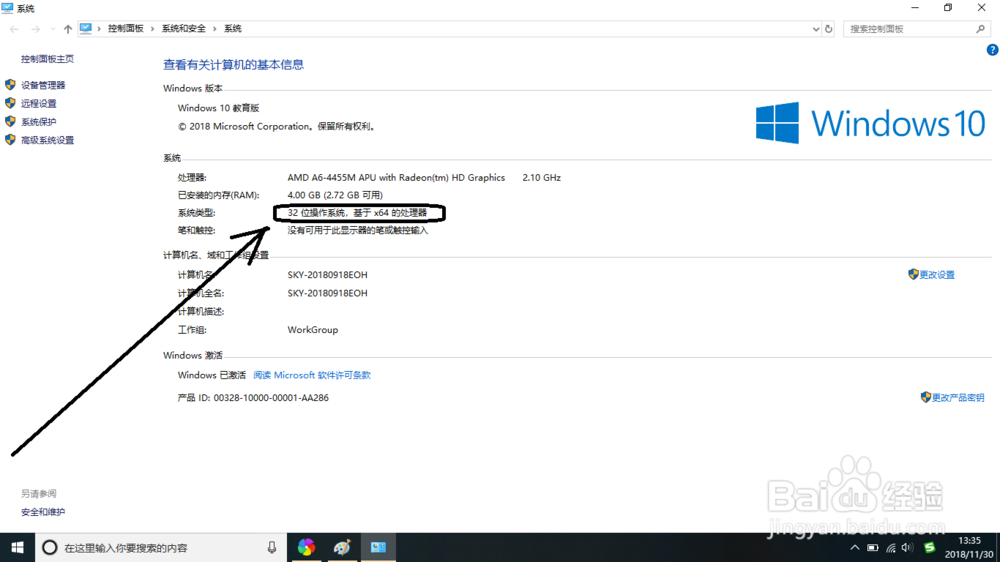
Task: Select the product ID 00328-10000-00001-AA286
Action: 271,397
